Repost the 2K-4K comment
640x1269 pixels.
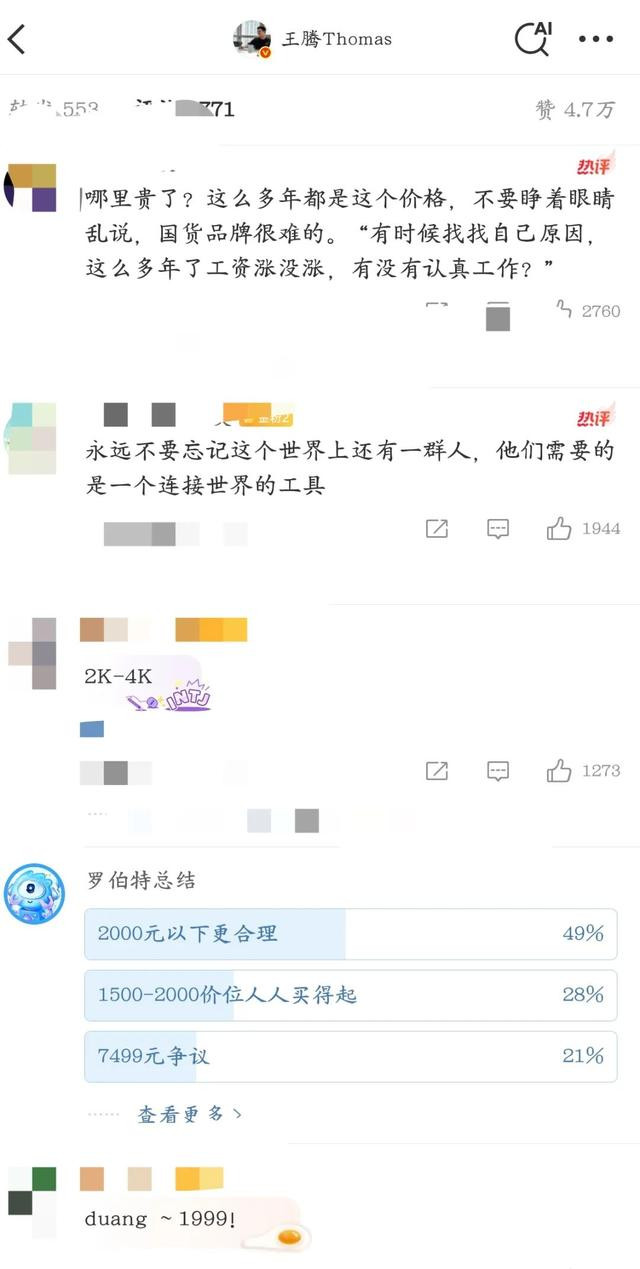[437, 770]
